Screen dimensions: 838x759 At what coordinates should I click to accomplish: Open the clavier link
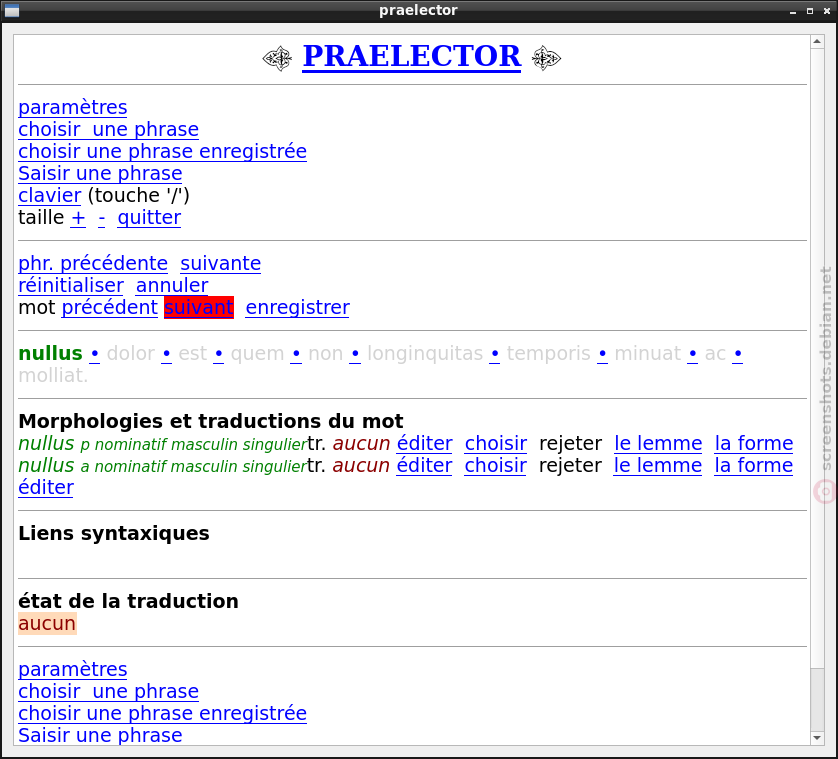click(50, 195)
